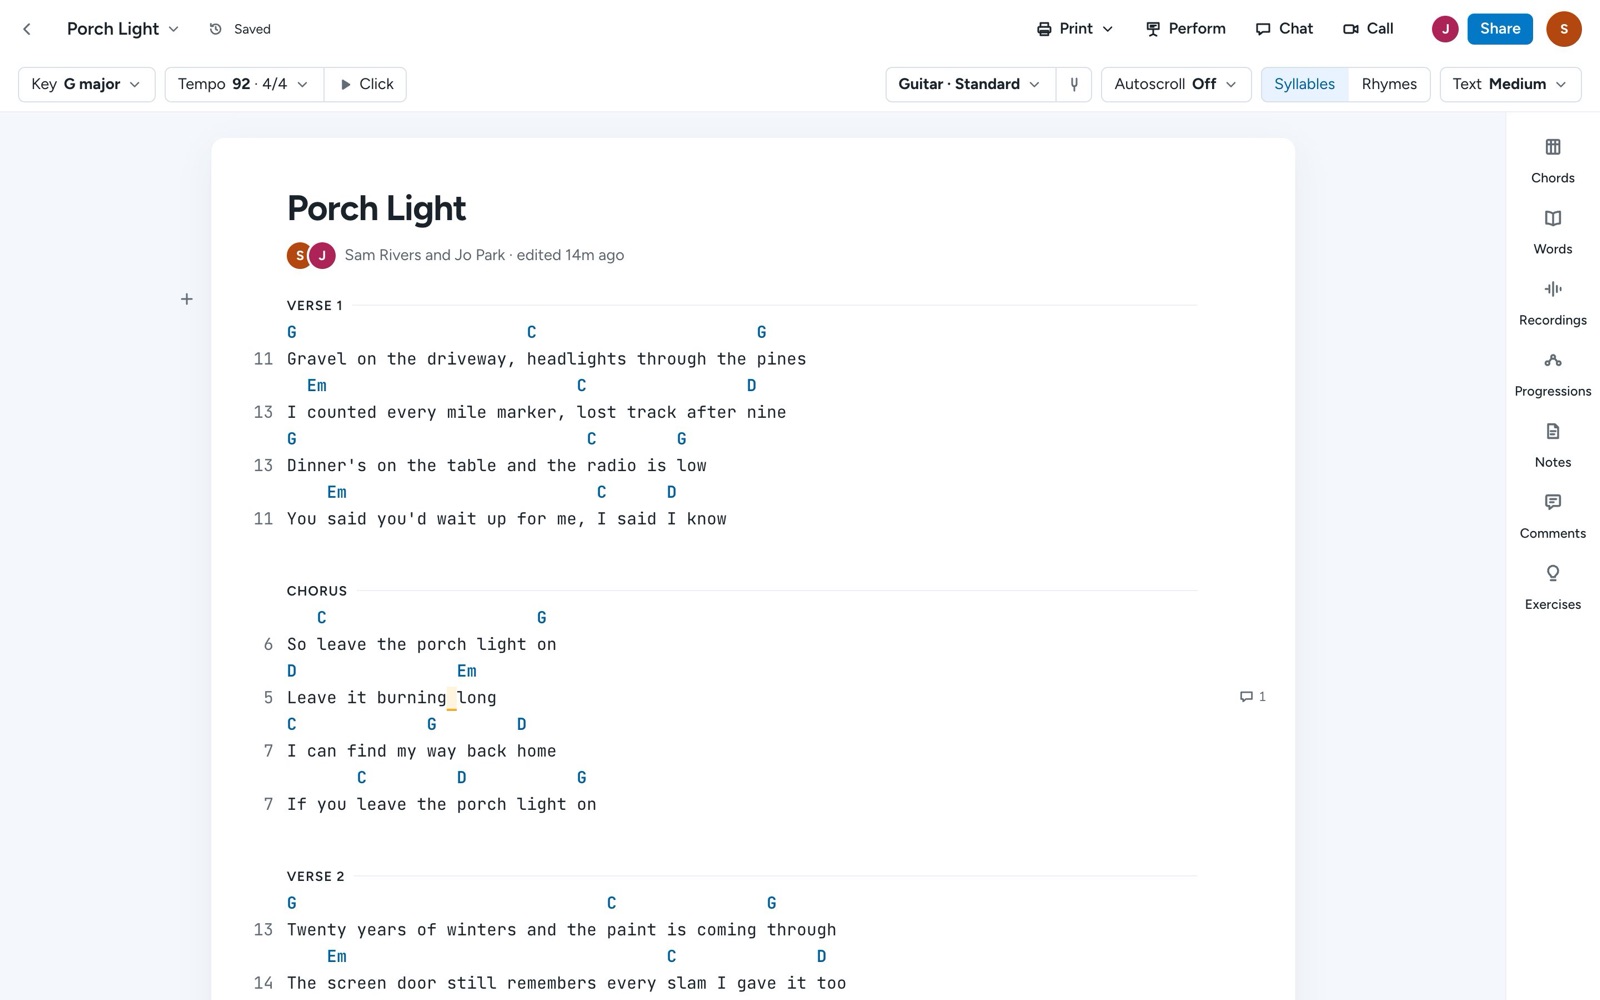Click the Porch Light song heading
This screenshot has height=1000, width=1600.
pyautogui.click(x=376, y=208)
